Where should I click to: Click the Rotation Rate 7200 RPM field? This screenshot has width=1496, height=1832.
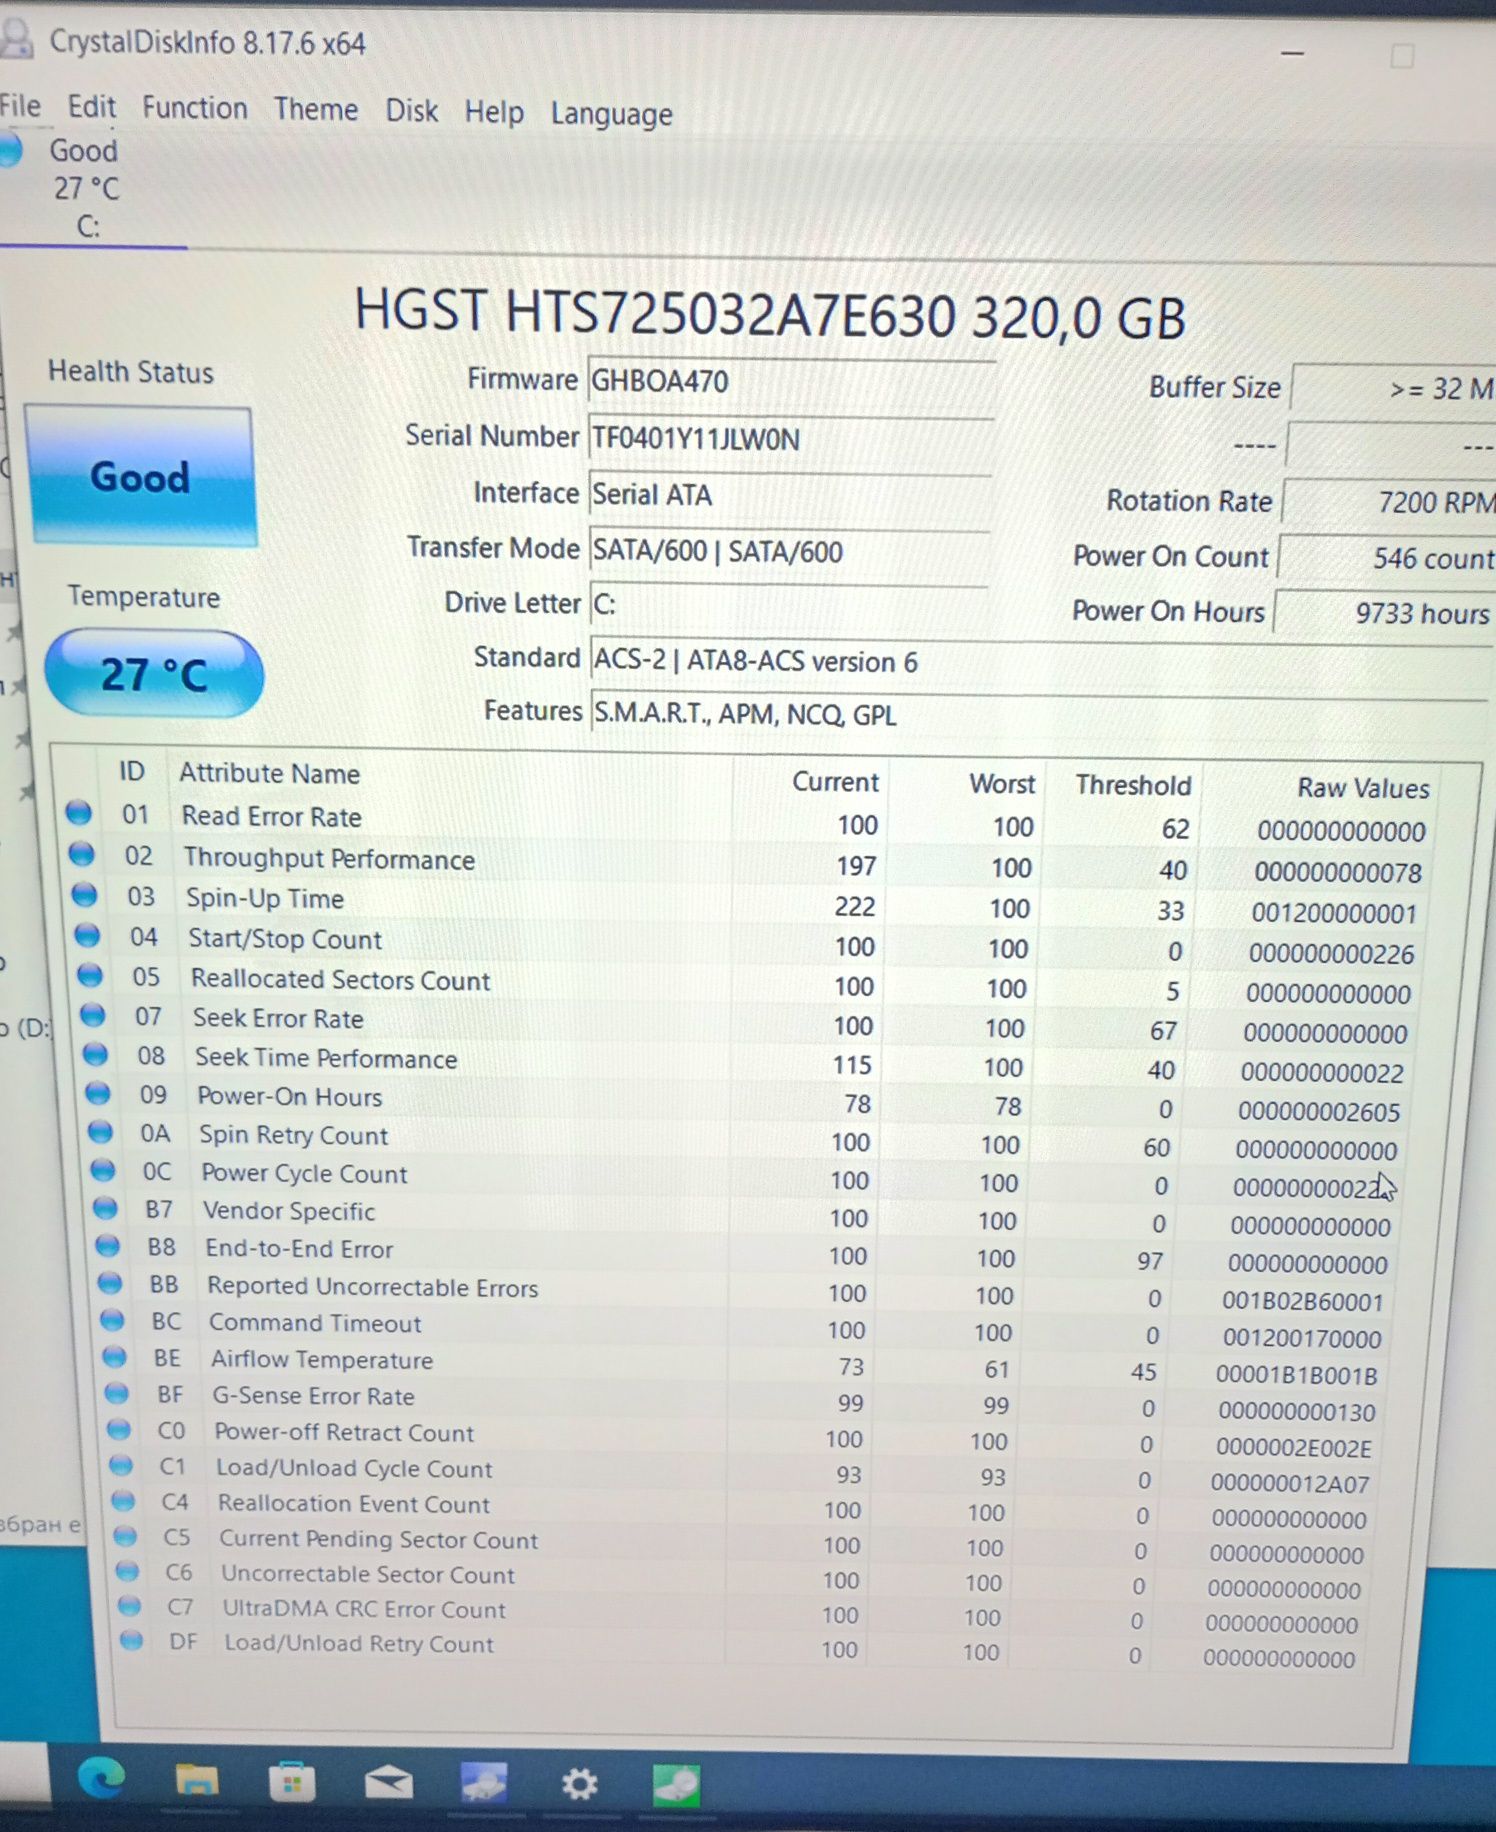[x=1390, y=502]
